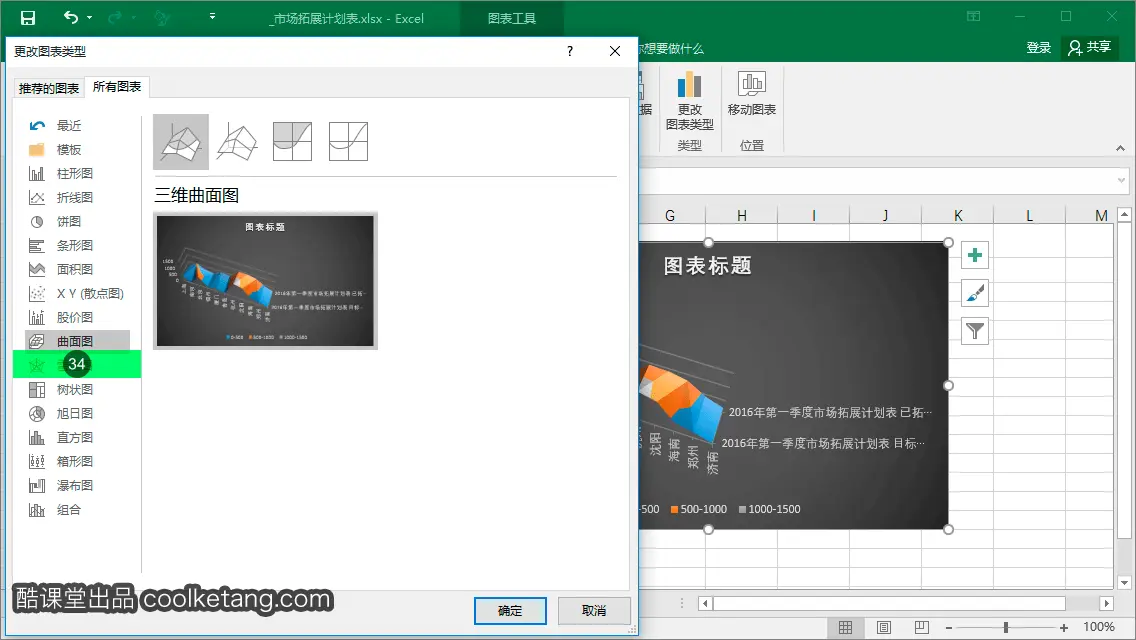Image resolution: width=1136 pixels, height=640 pixels.
Task: Select the 组合 combo chart category
Action: [69, 510]
